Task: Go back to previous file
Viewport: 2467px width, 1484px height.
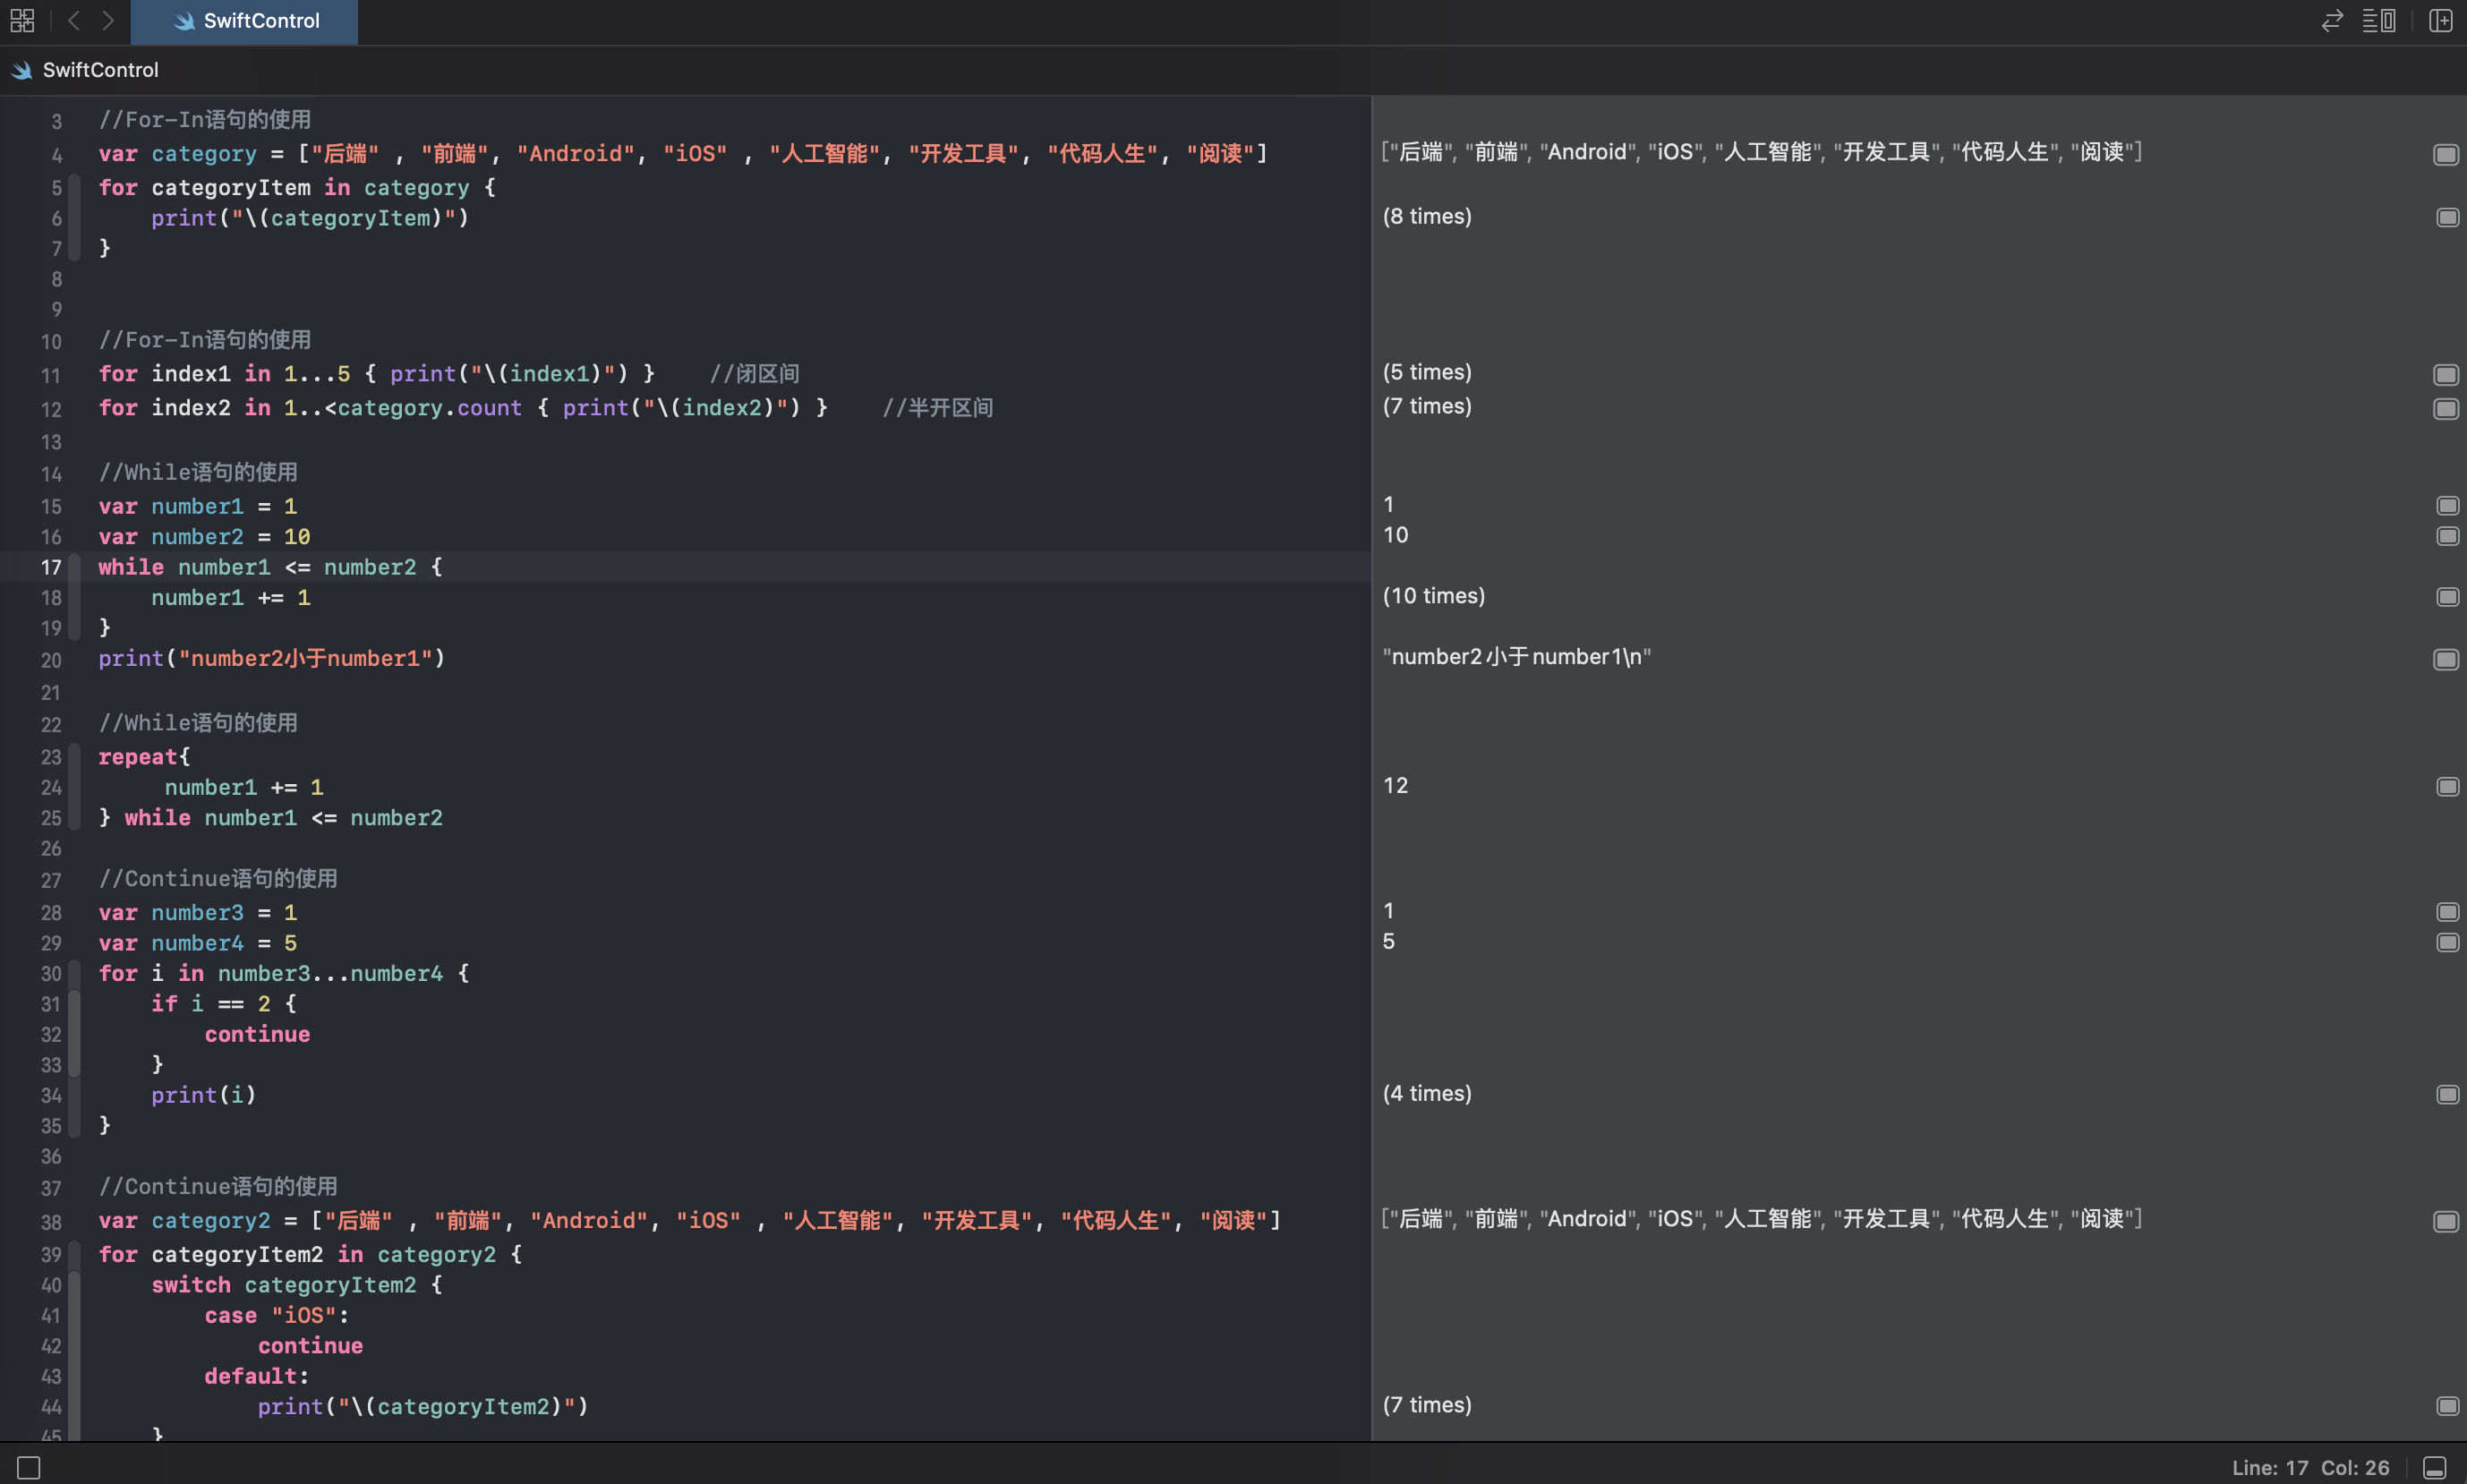Action: pyautogui.click(x=73, y=20)
